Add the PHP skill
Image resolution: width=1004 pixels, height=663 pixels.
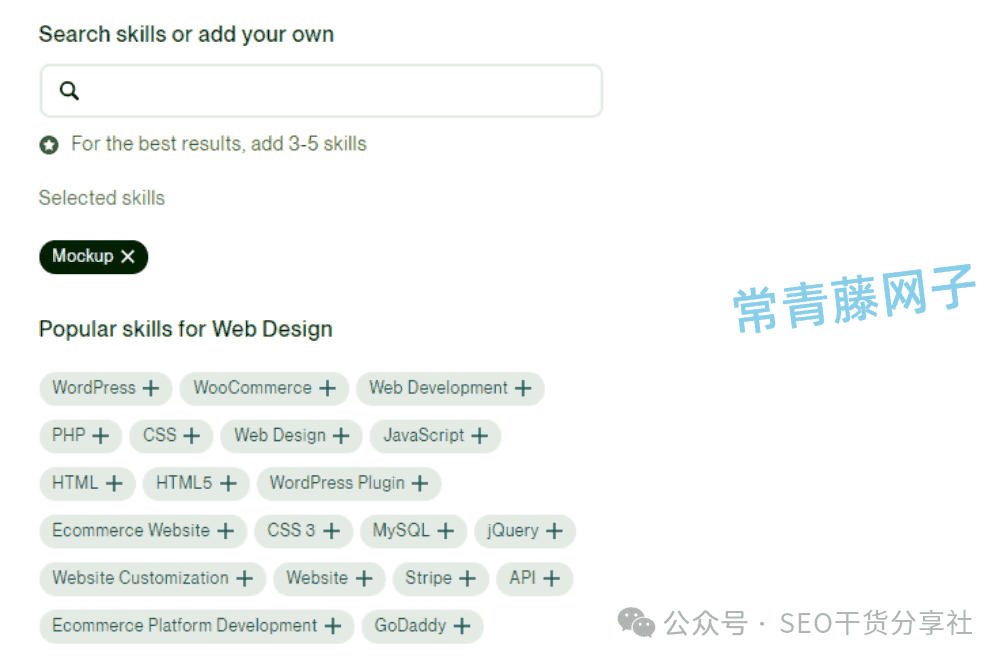click(80, 436)
